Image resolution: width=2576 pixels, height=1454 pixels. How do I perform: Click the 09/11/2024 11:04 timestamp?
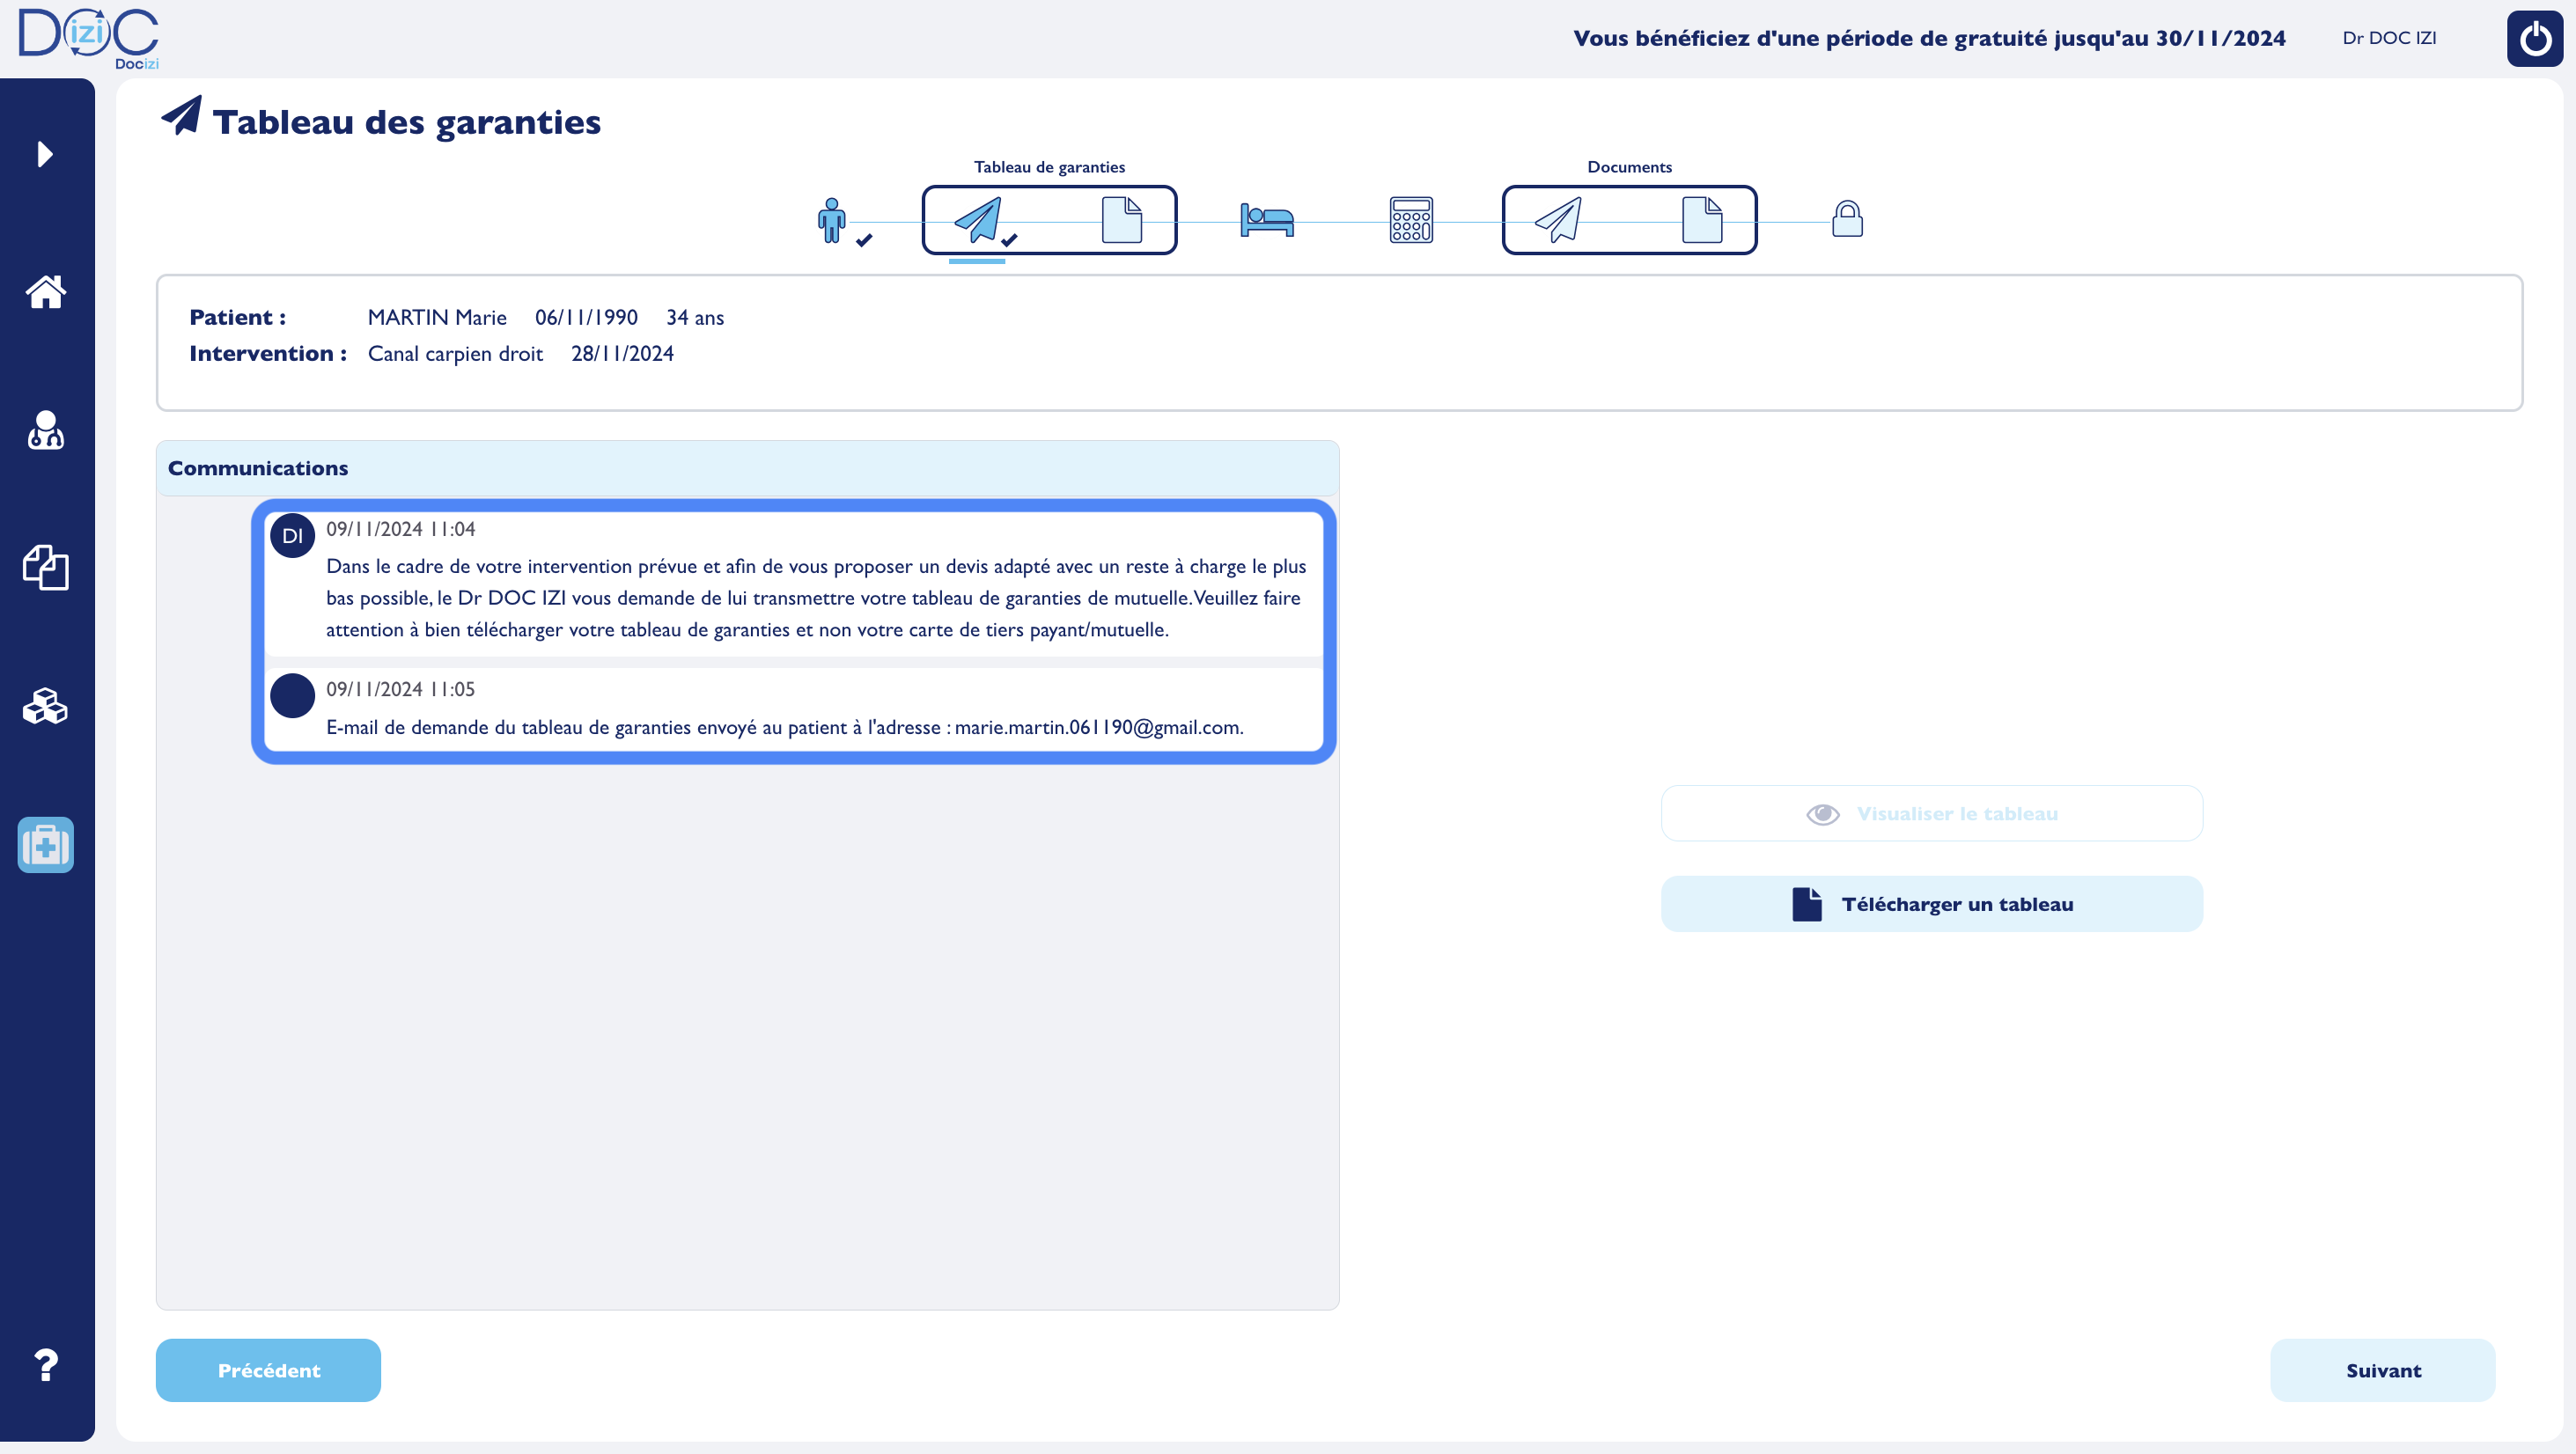400,529
